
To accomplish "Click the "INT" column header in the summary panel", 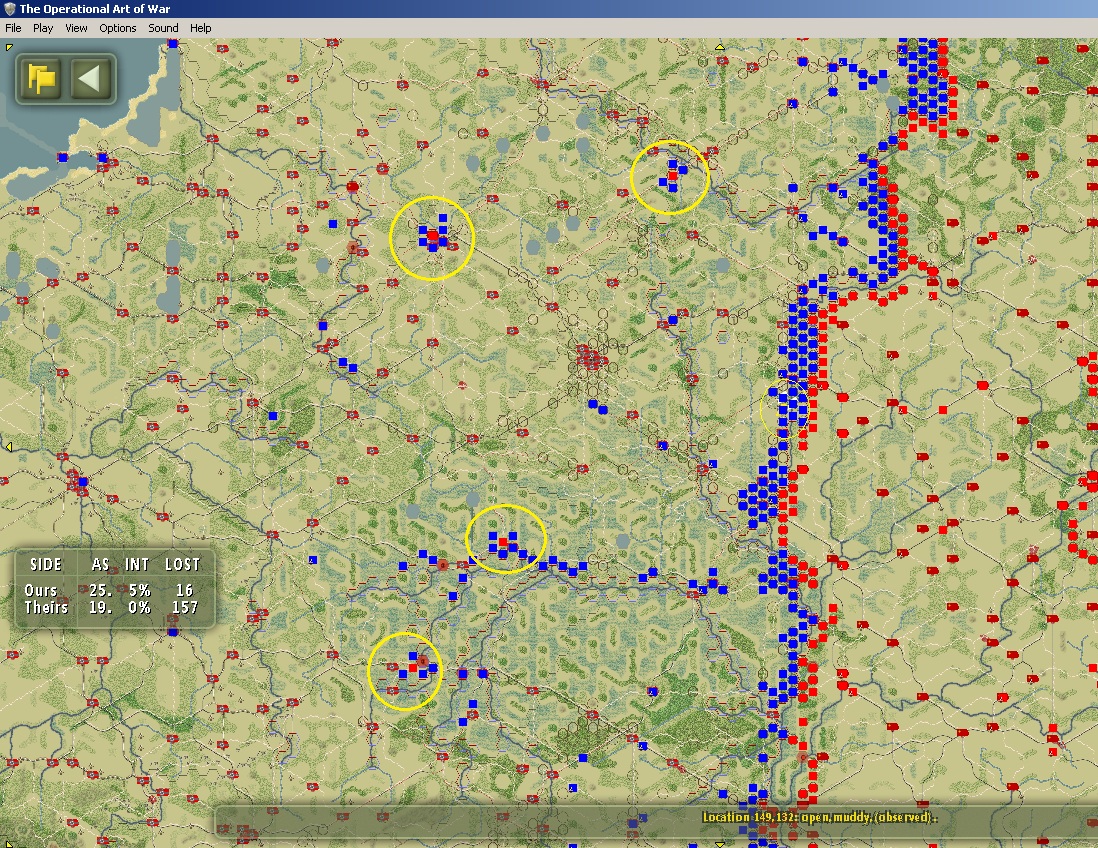I will (137, 564).
